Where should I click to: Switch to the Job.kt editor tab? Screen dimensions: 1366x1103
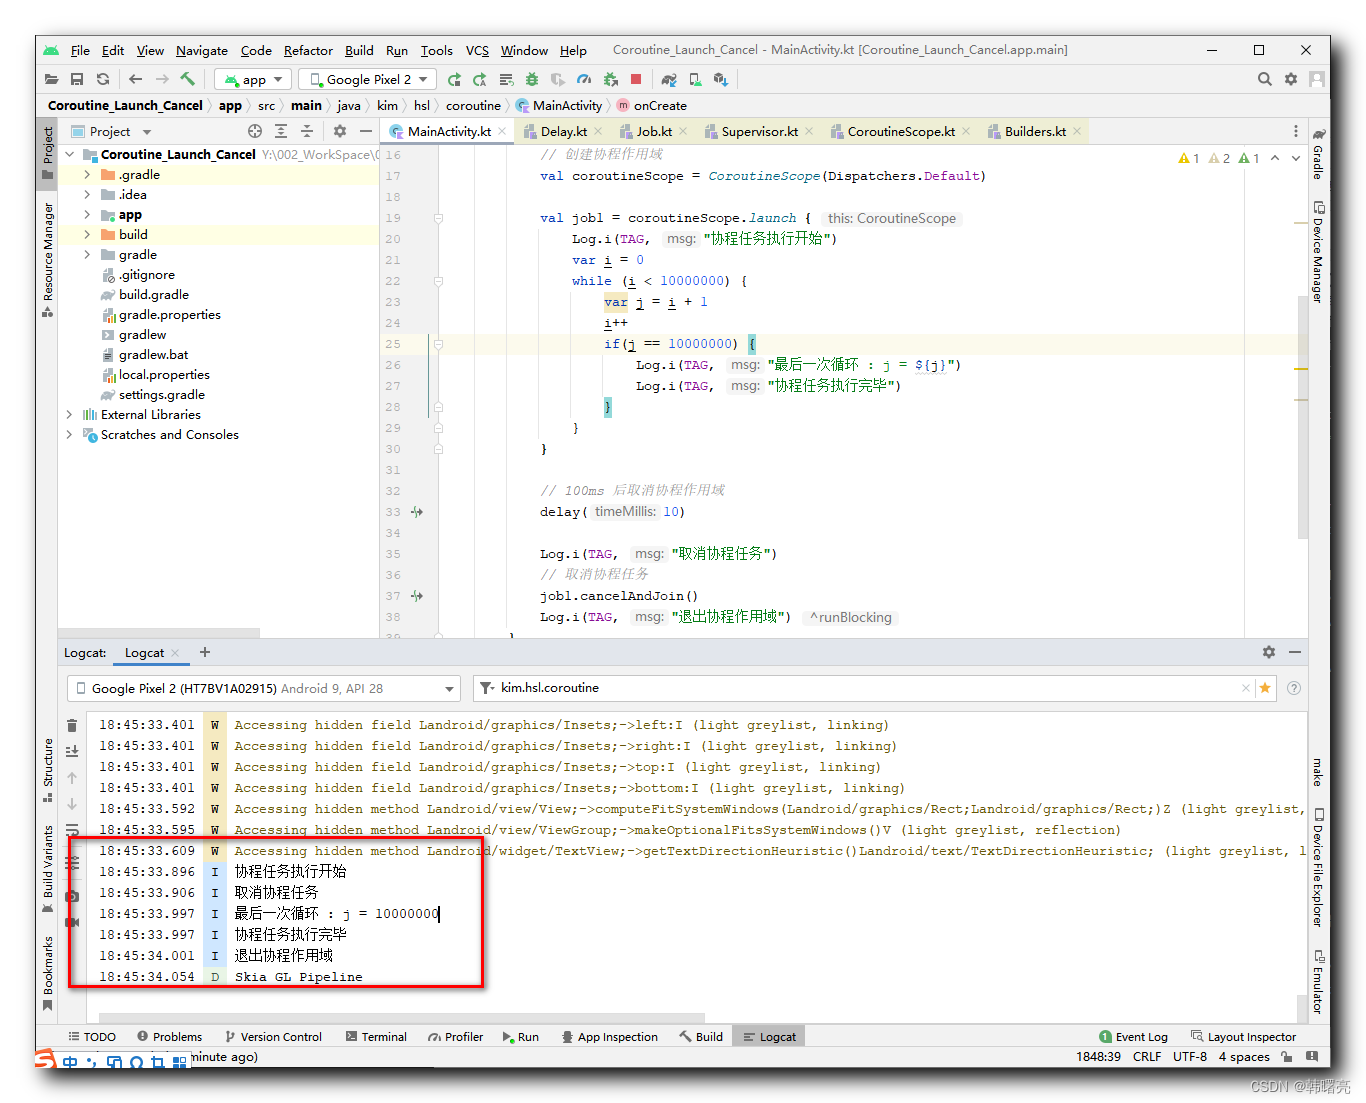click(650, 130)
